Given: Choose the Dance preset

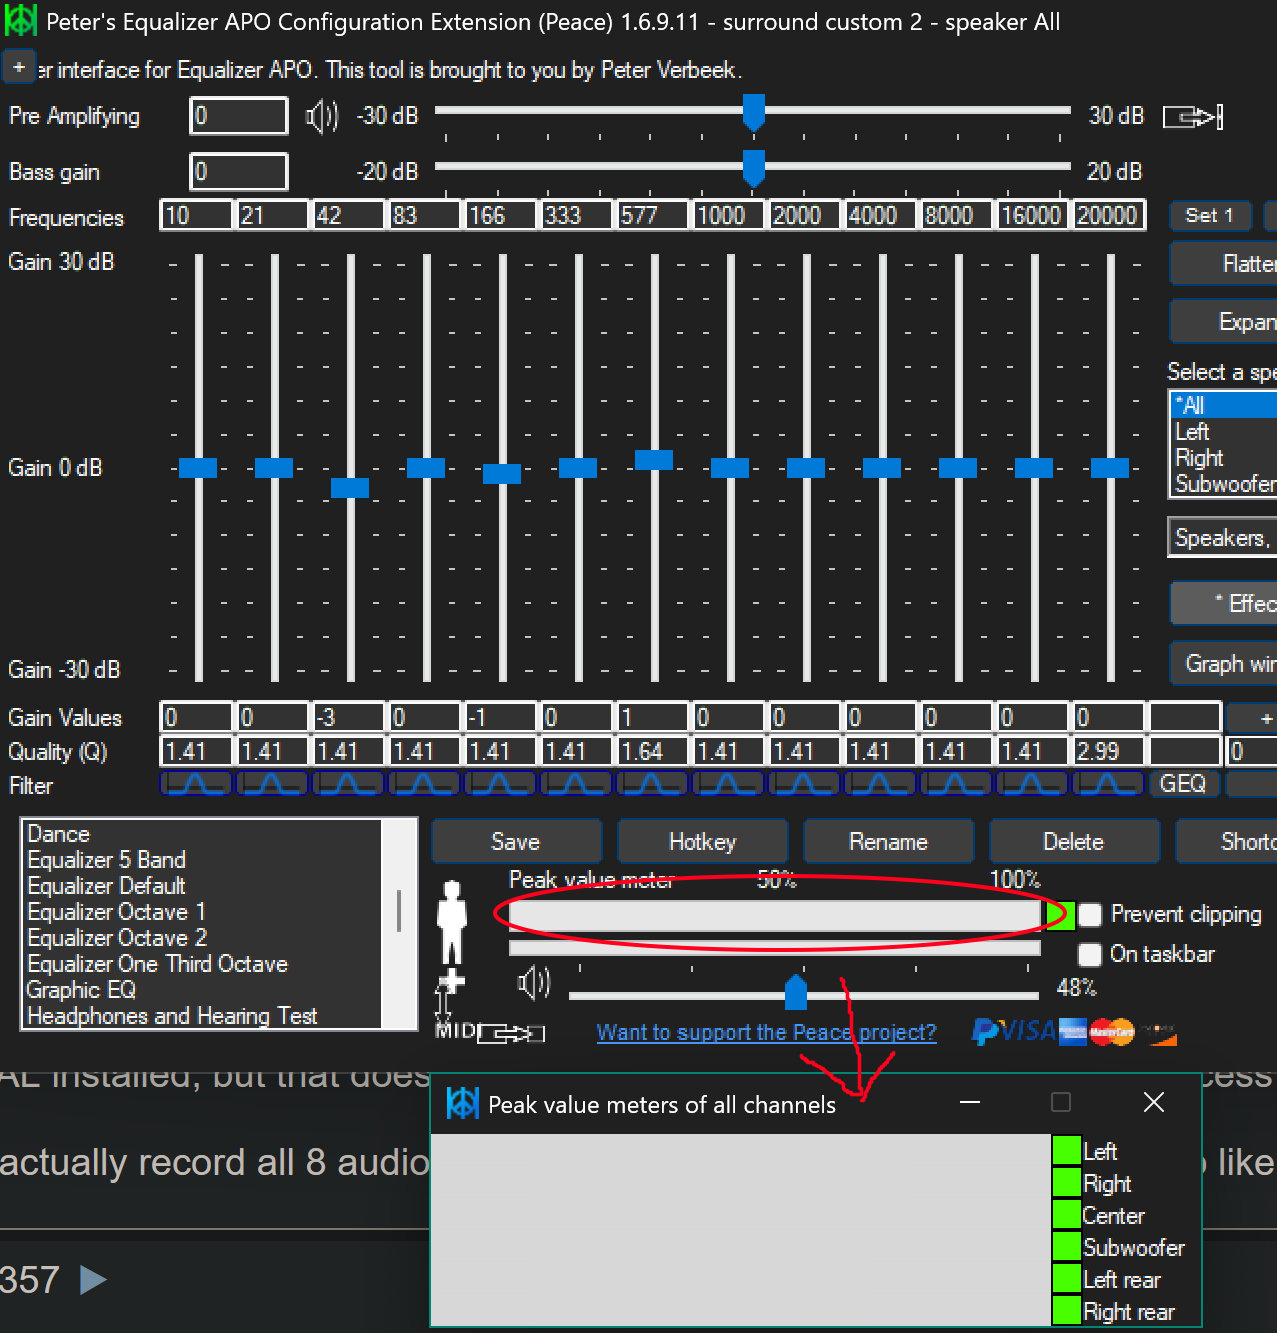Looking at the screenshot, I should point(203,834).
